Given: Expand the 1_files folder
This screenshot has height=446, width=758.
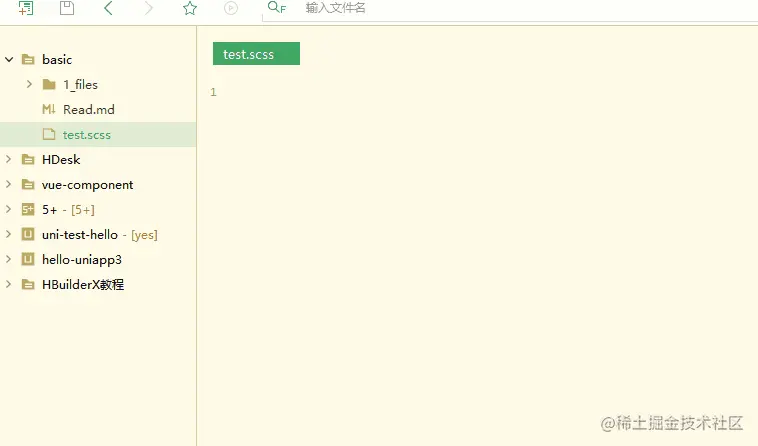Looking at the screenshot, I should 29,84.
